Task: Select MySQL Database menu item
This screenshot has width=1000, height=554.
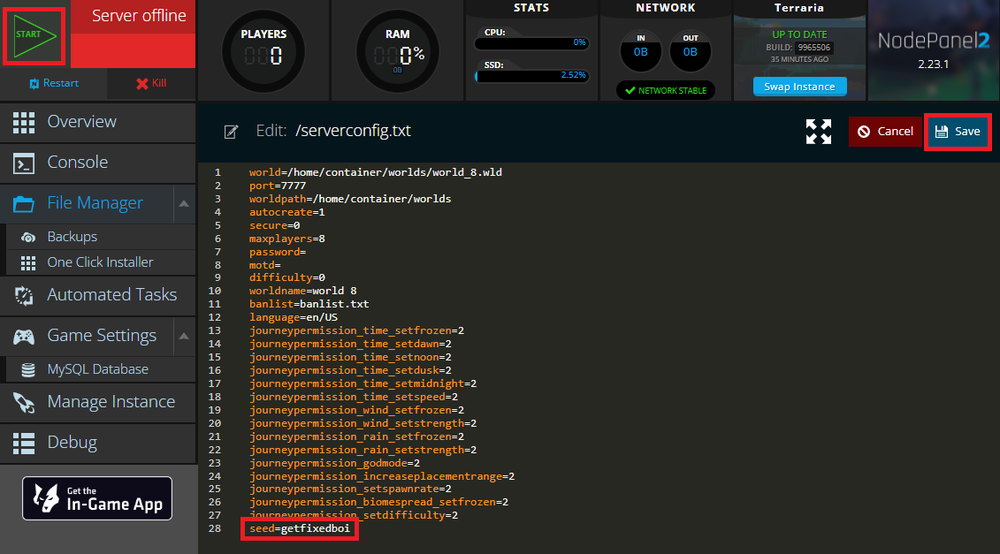Action: click(x=97, y=369)
